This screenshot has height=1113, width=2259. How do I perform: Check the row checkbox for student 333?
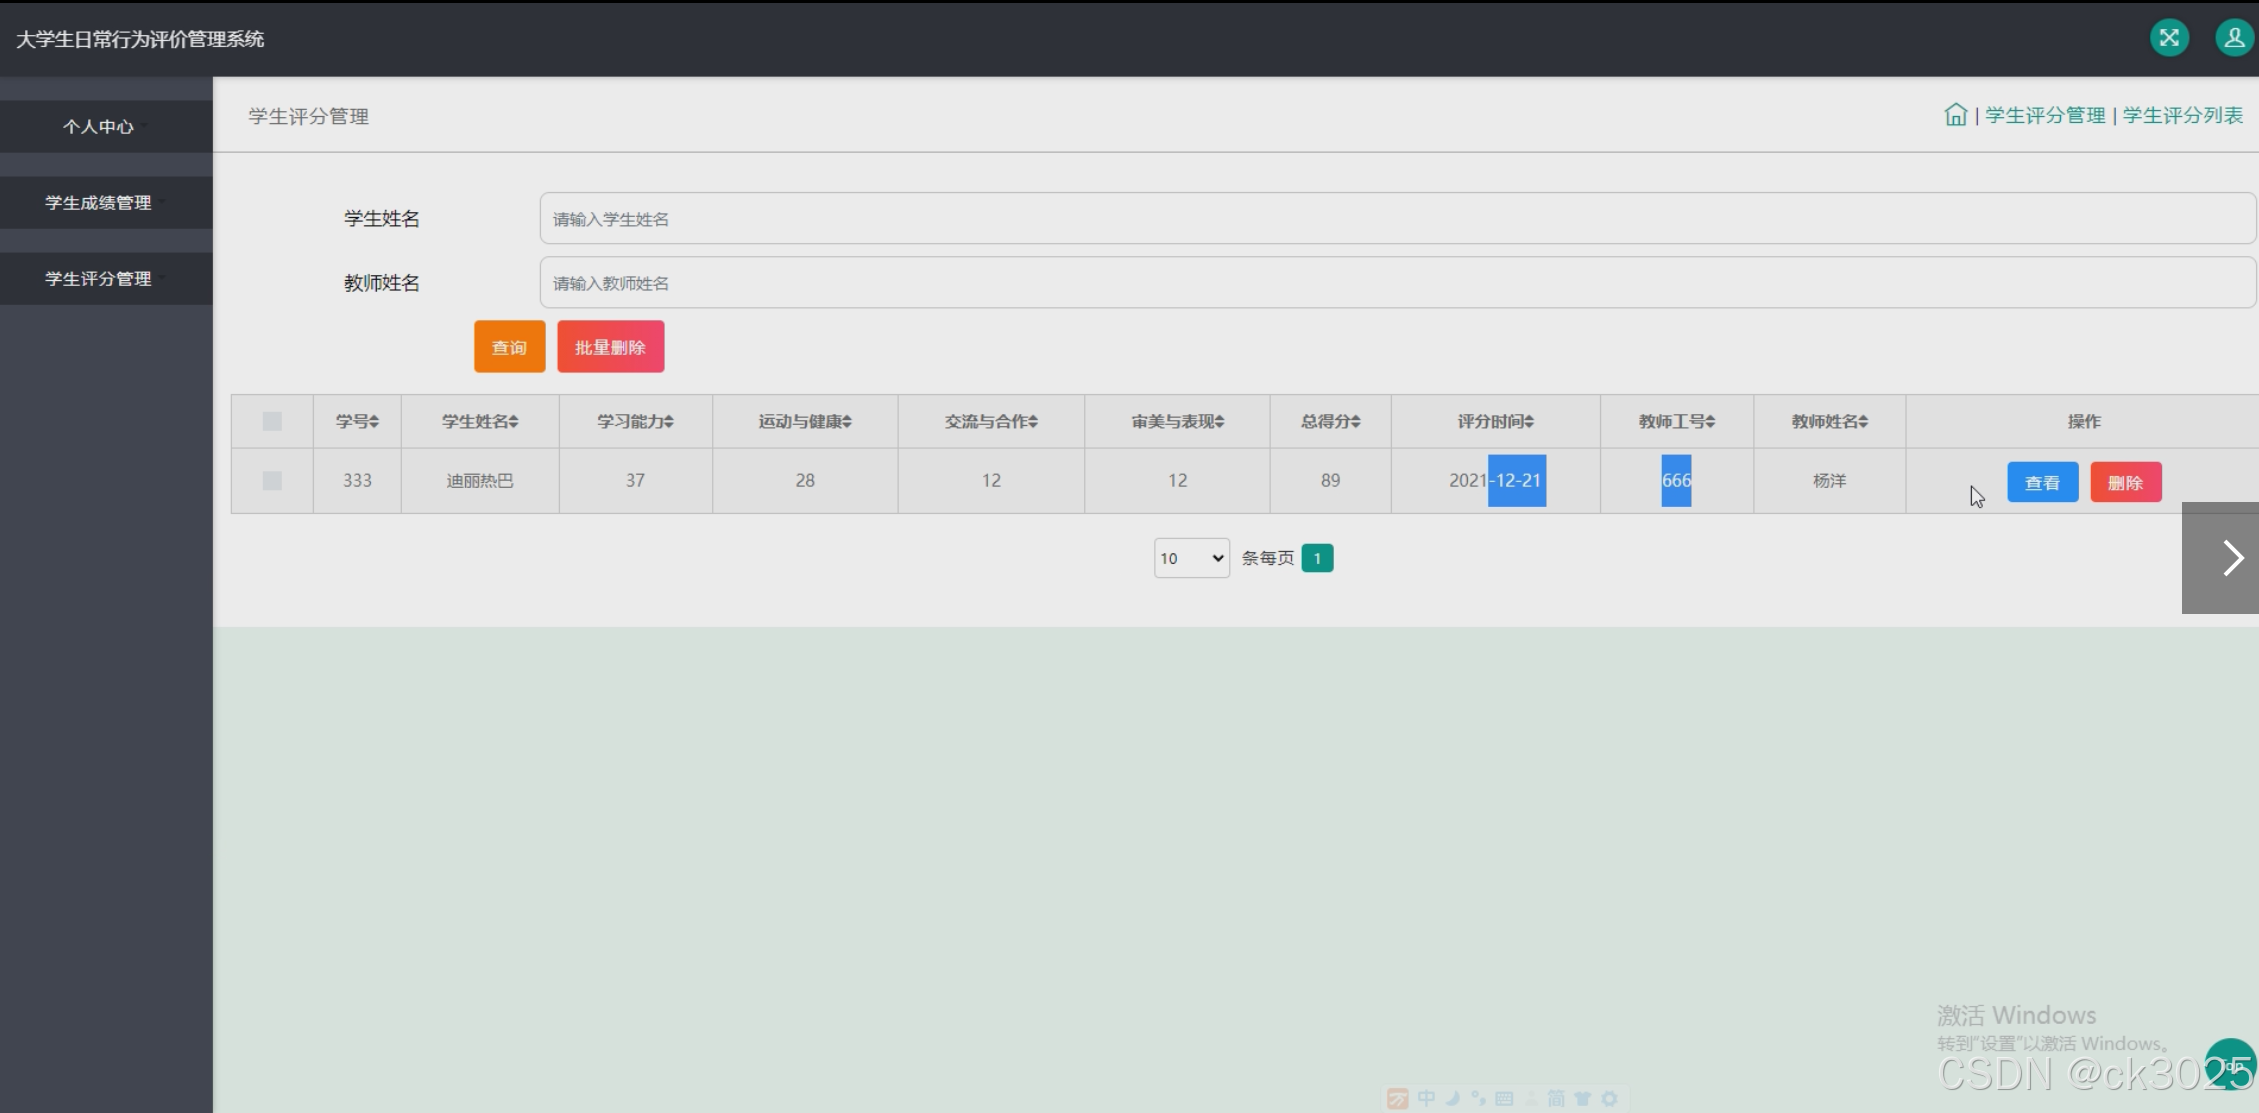coord(272,481)
